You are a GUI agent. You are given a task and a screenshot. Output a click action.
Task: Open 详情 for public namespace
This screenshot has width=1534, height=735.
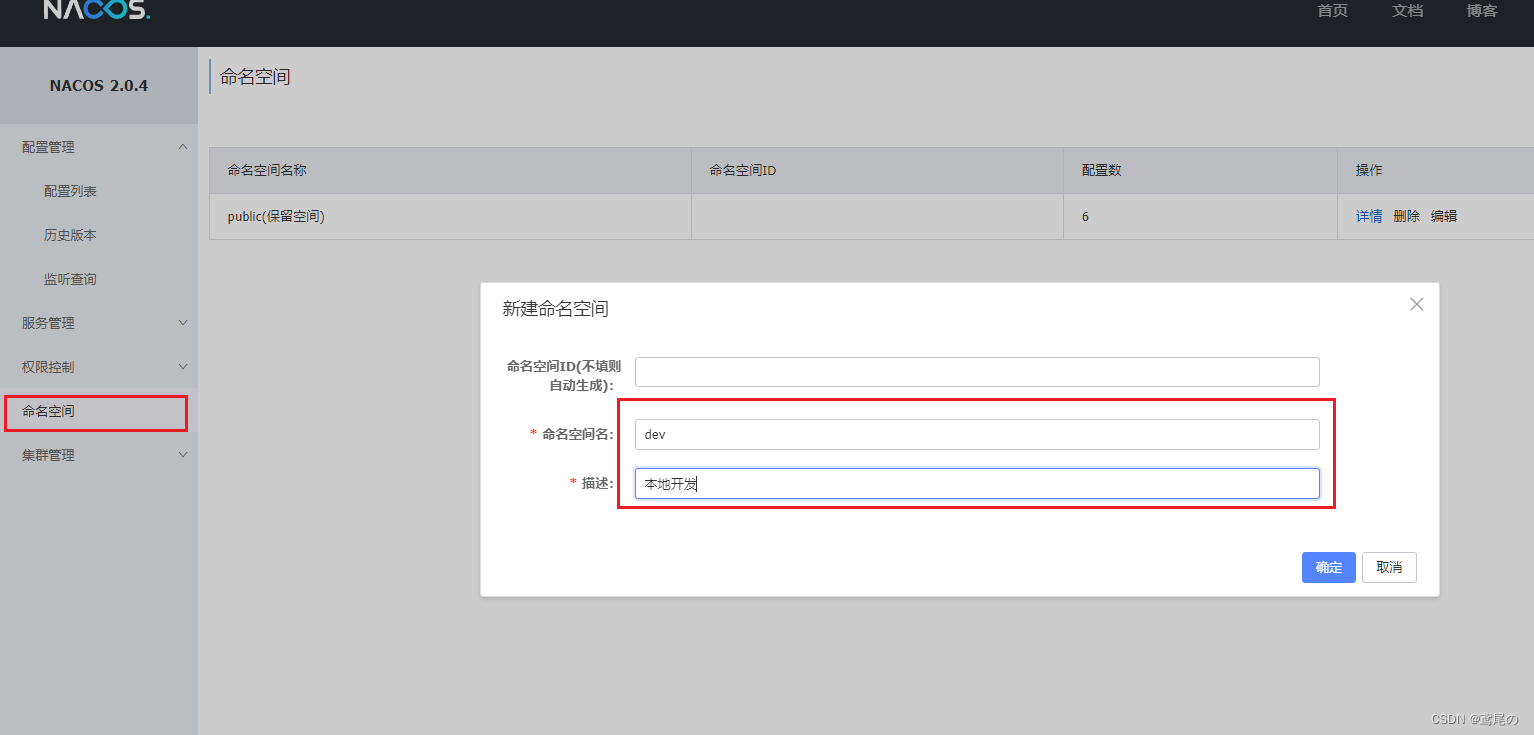tap(1369, 216)
